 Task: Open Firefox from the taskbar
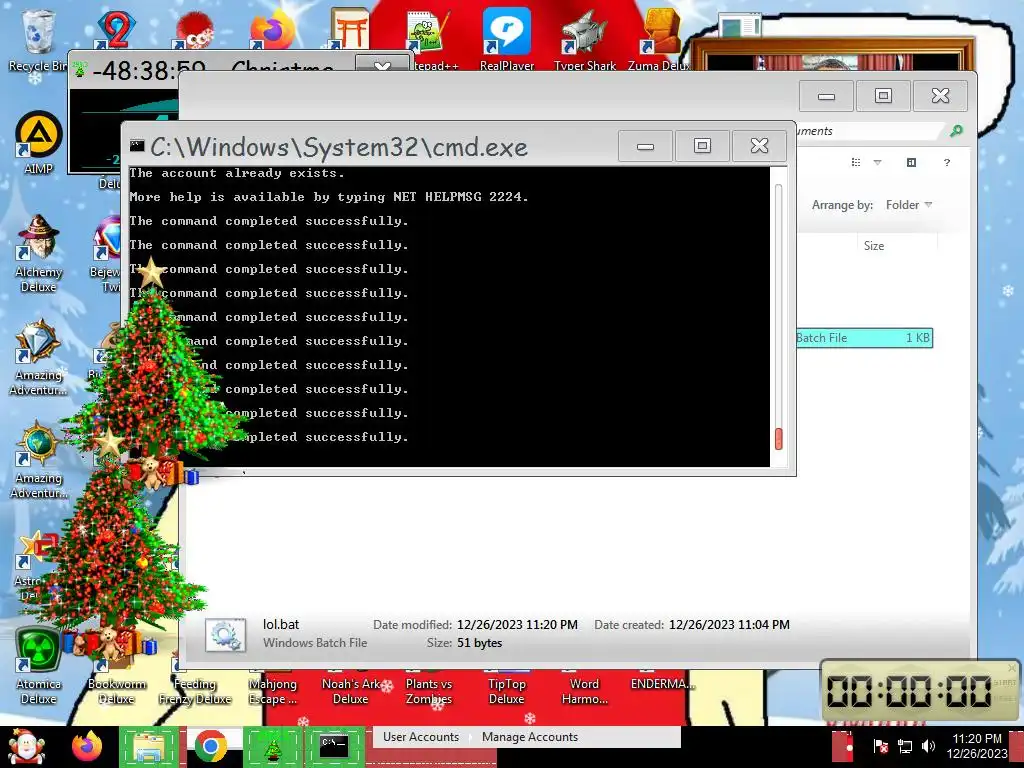coord(86,746)
